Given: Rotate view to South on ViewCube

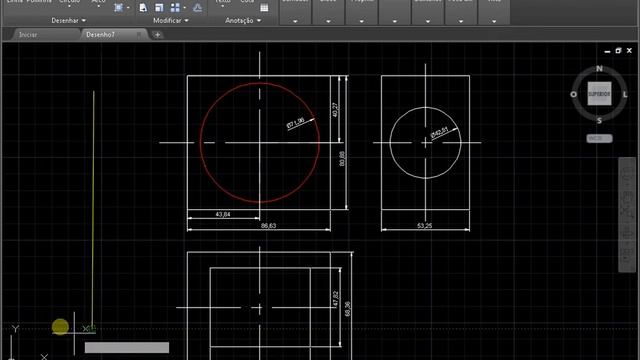Looking at the screenshot, I should click(x=599, y=120).
